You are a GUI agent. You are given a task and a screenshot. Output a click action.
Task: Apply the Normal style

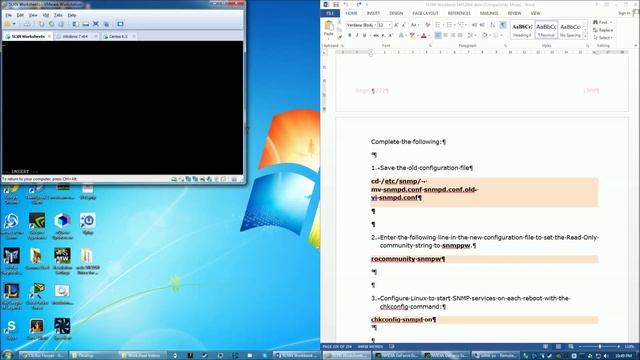546,29
